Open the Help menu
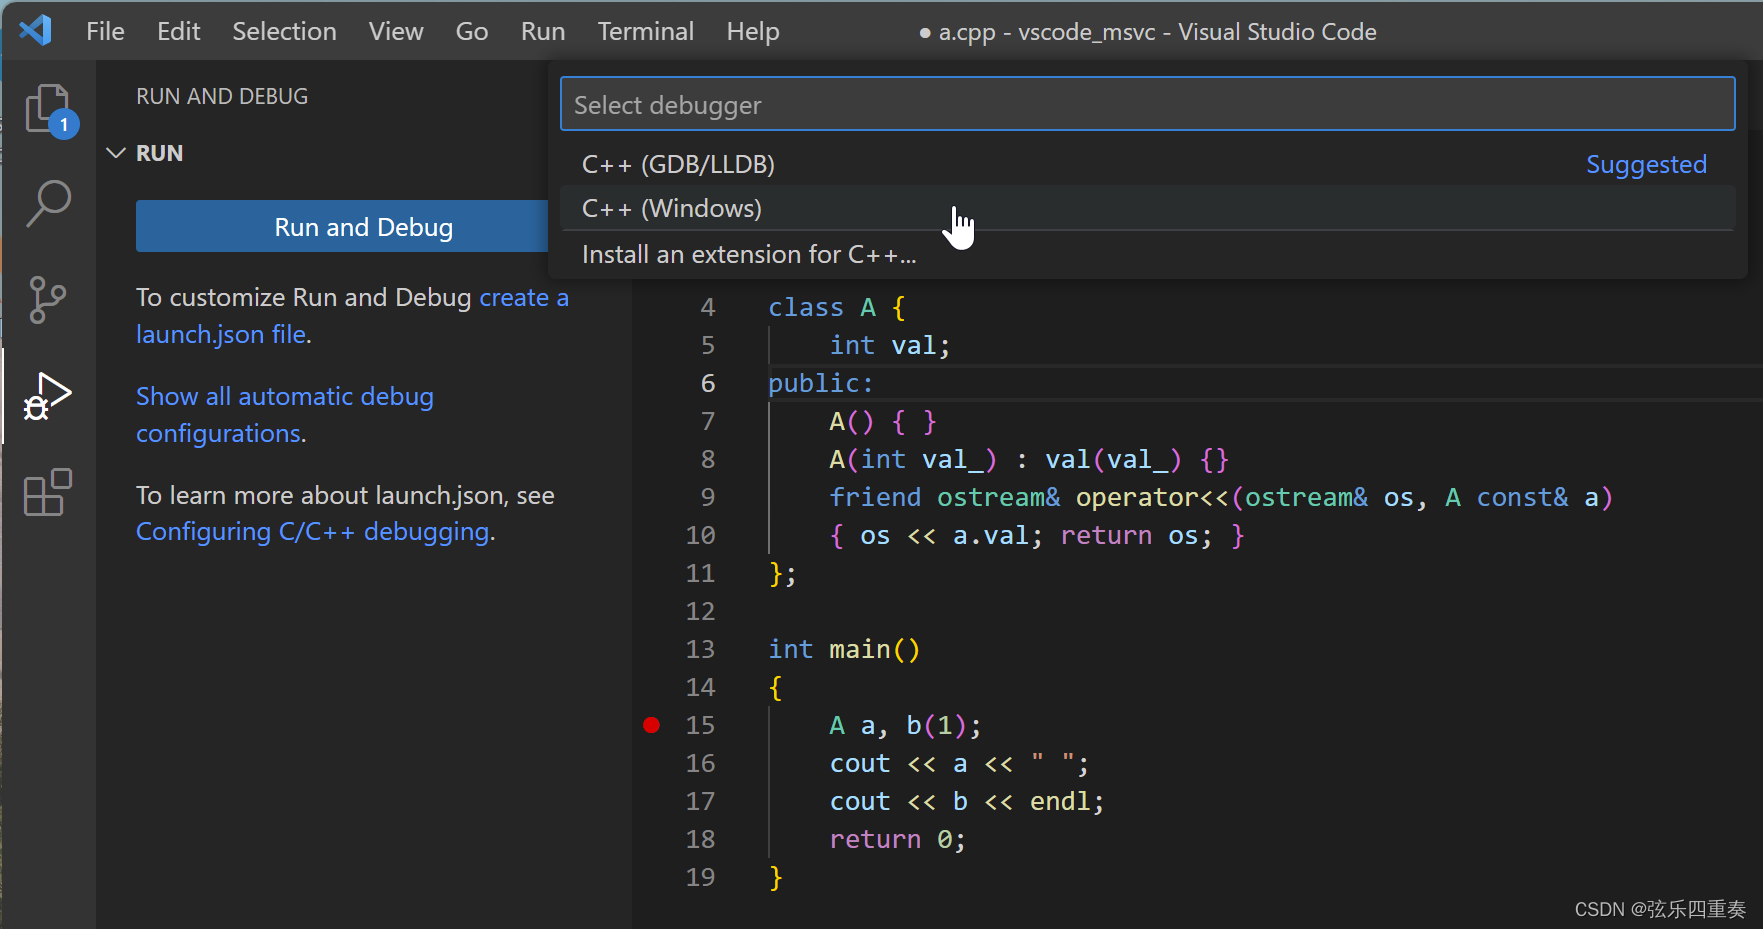This screenshot has height=929, width=1763. pyautogui.click(x=753, y=31)
